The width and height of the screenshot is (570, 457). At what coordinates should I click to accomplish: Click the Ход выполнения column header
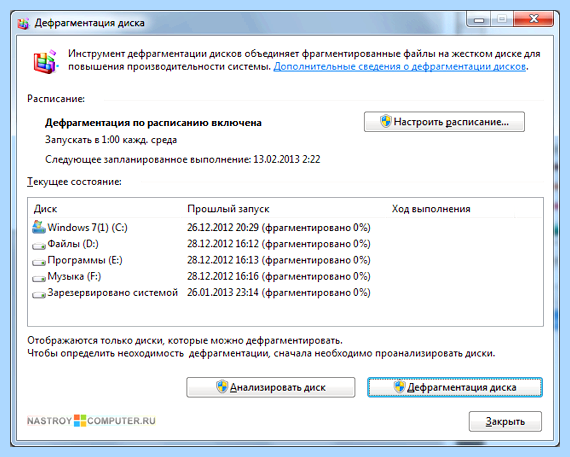click(450, 209)
